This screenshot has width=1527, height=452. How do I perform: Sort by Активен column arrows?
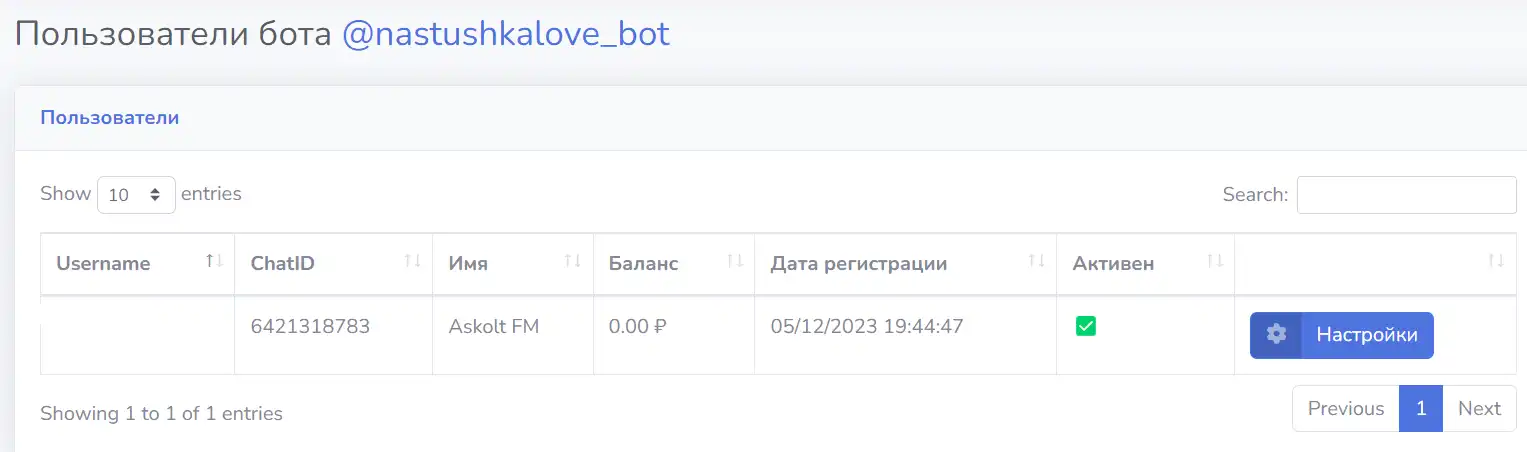(1214, 261)
